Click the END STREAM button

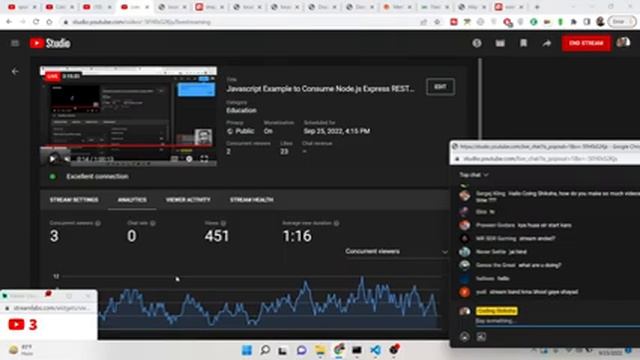586,43
